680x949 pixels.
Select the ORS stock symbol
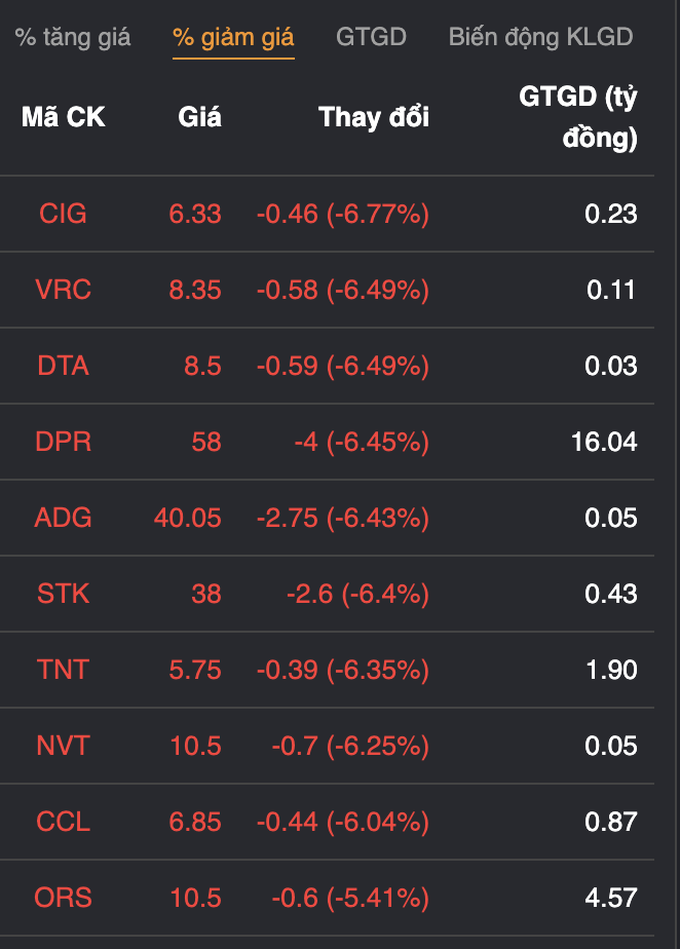pyautogui.click(x=63, y=898)
